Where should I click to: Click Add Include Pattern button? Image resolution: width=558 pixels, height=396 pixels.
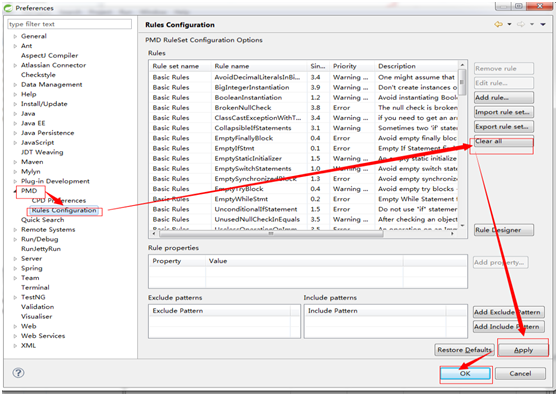click(x=509, y=327)
